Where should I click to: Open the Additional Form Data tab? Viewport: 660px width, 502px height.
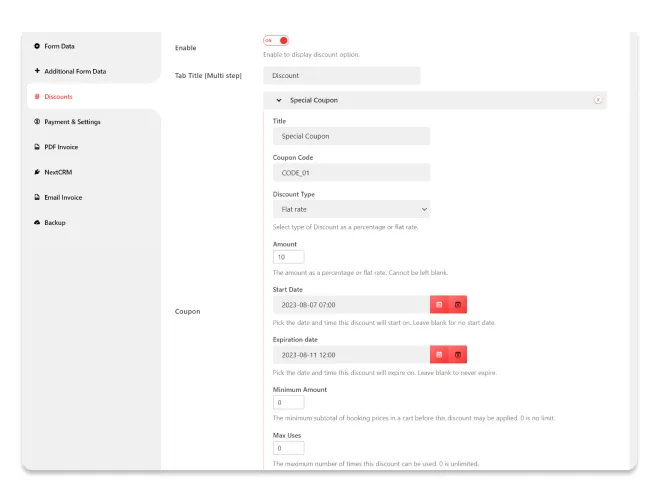point(74,71)
